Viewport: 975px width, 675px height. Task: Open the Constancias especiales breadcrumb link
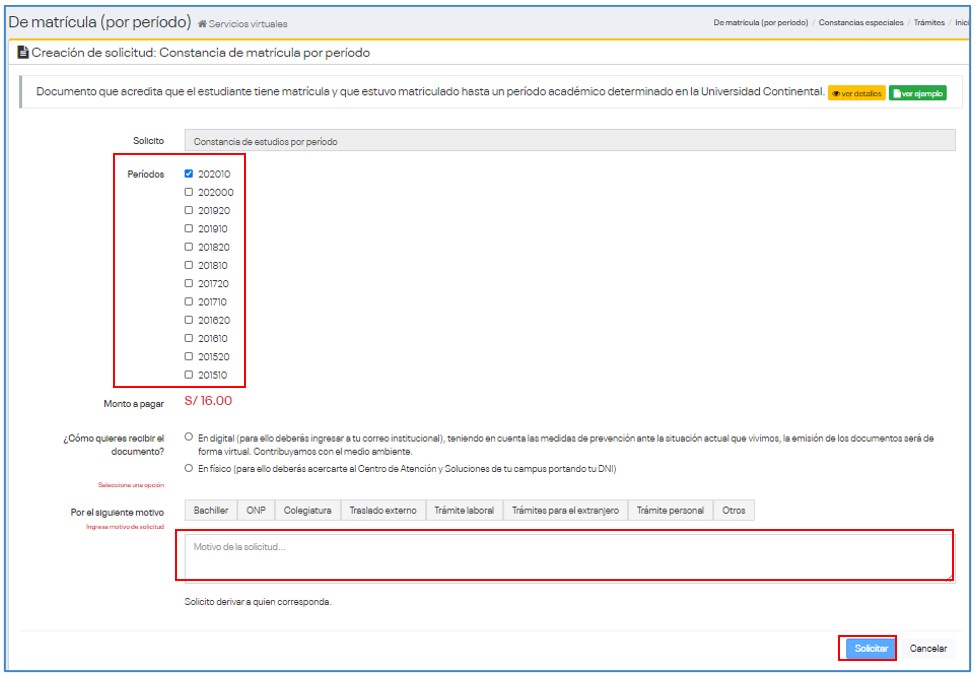[x=860, y=22]
